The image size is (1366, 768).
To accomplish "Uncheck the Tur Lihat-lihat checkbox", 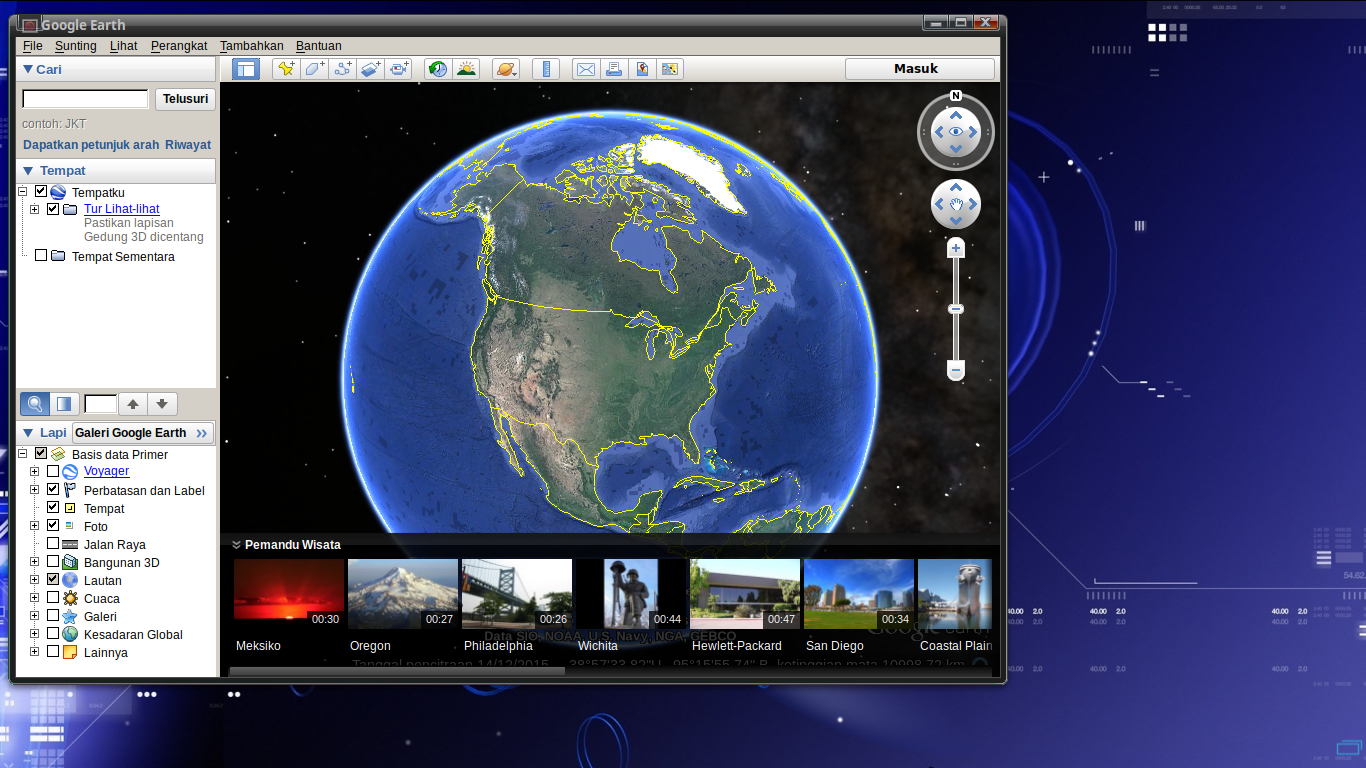I will coord(53,209).
